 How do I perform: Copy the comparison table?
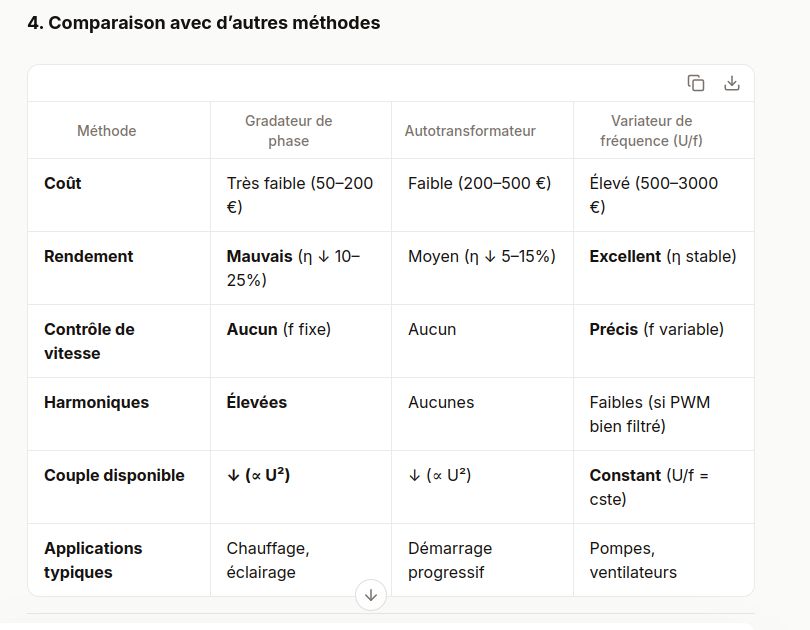[696, 83]
